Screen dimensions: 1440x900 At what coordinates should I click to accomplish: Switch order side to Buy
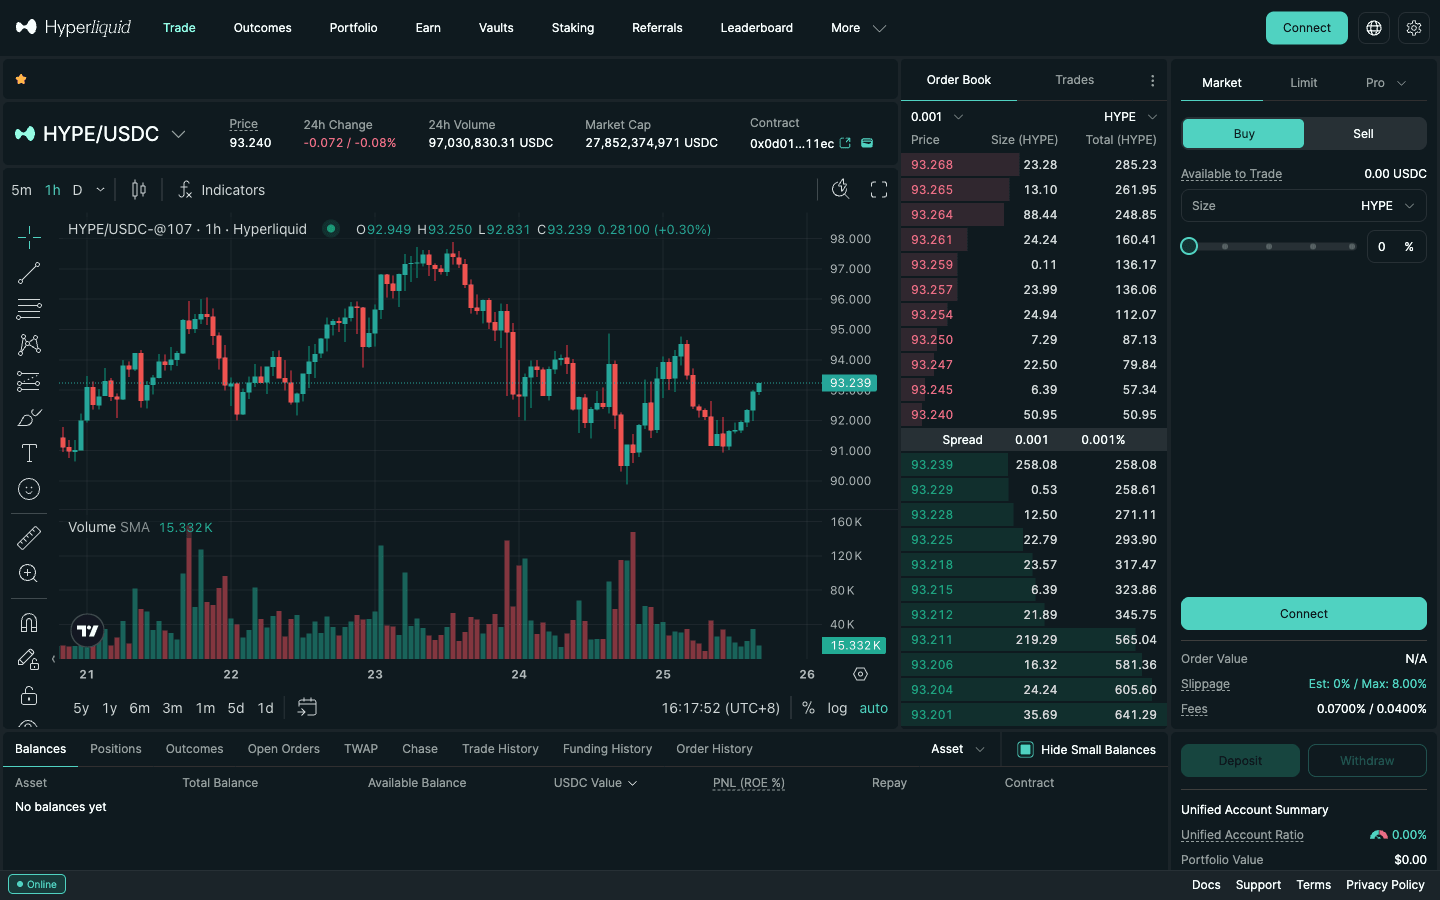point(1244,134)
